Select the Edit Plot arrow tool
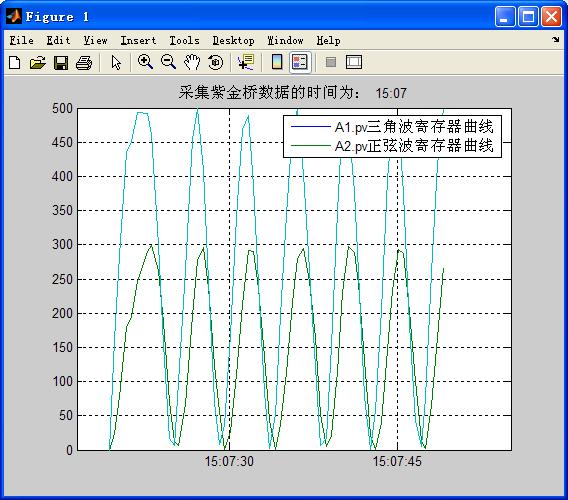This screenshot has width=568, height=500. coord(116,62)
